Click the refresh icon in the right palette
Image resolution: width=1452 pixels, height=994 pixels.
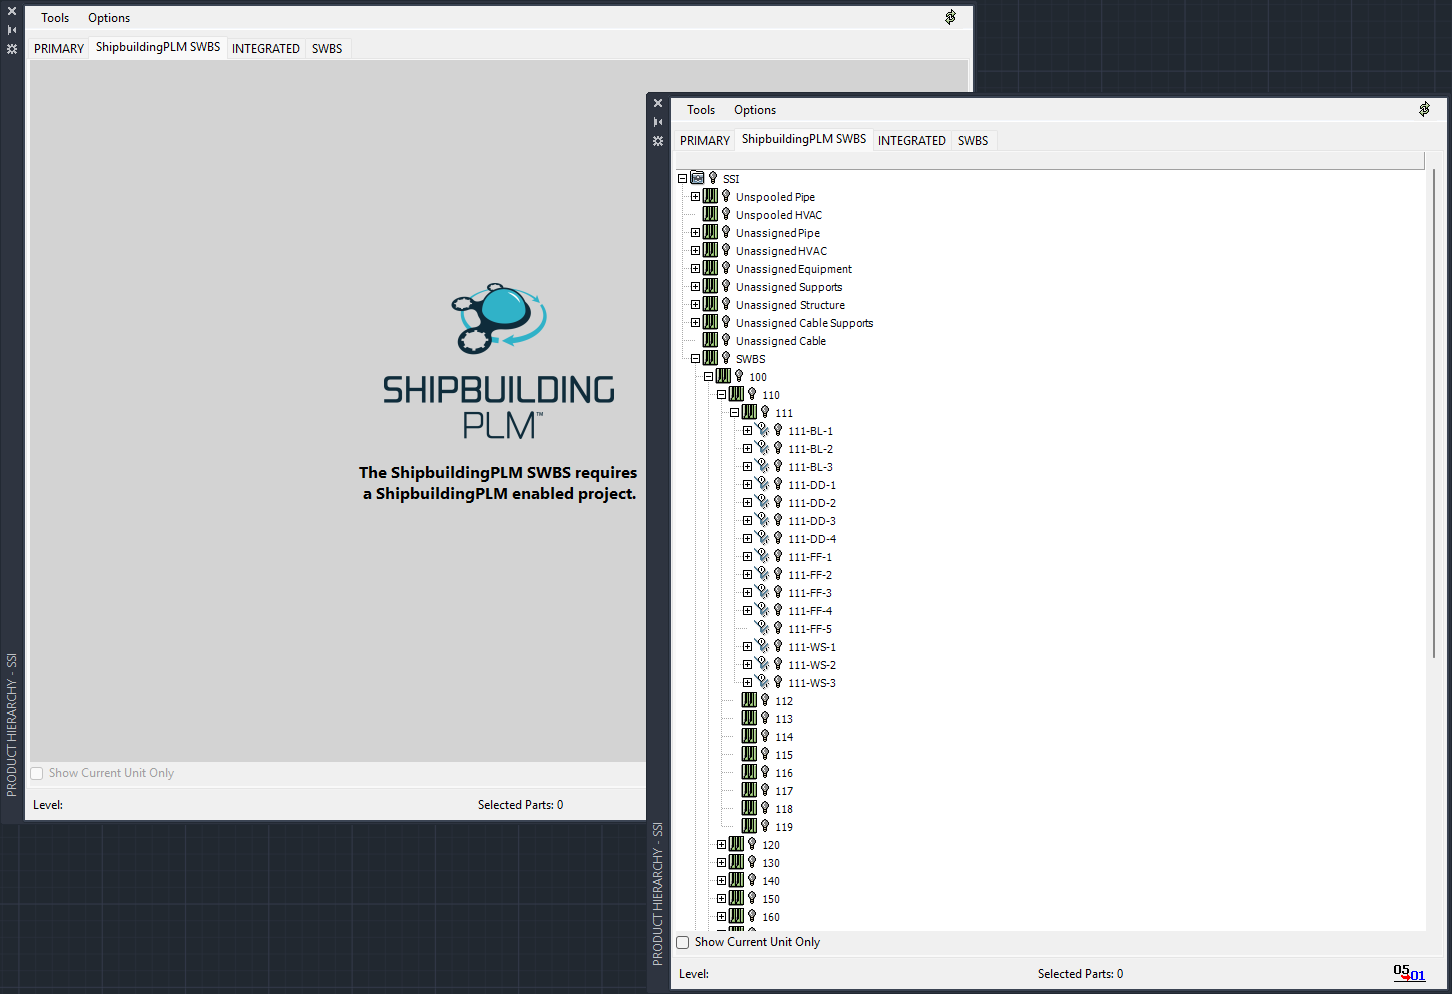[x=1424, y=109]
